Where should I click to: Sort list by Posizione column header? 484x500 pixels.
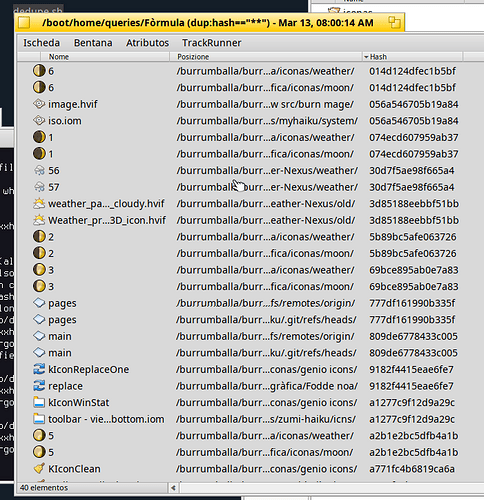193,57
